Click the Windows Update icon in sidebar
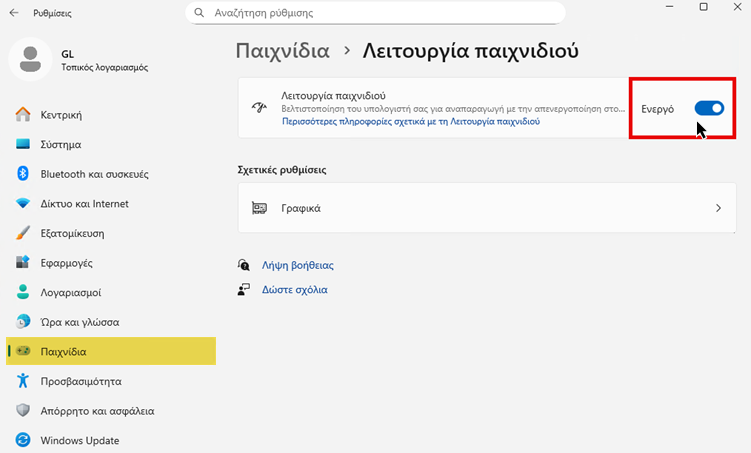Image resolution: width=751 pixels, height=453 pixels. 23,440
